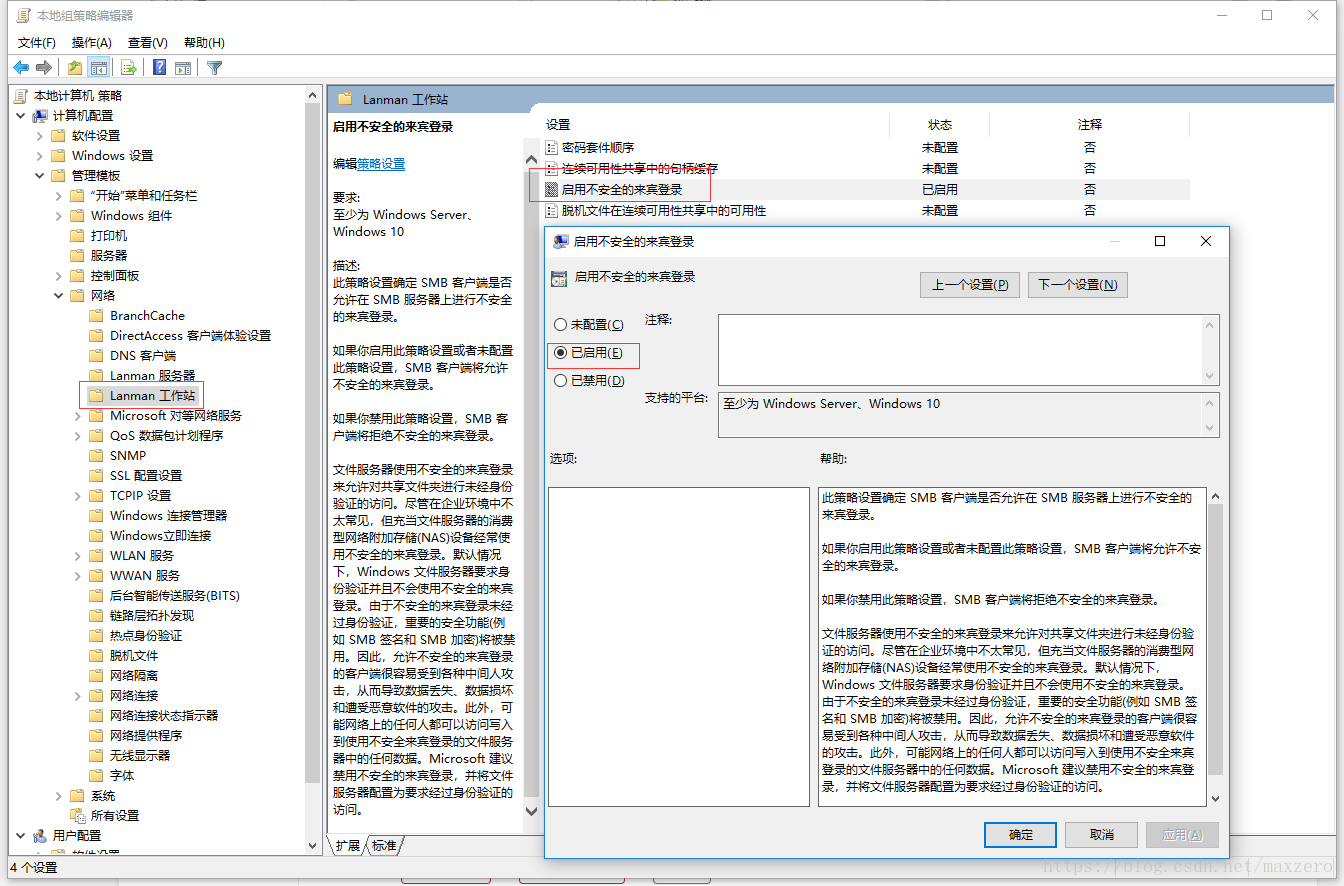Viewport: 1344px width, 886px height.
Task: Click the Back arrow toolbar icon
Action: coord(21,68)
